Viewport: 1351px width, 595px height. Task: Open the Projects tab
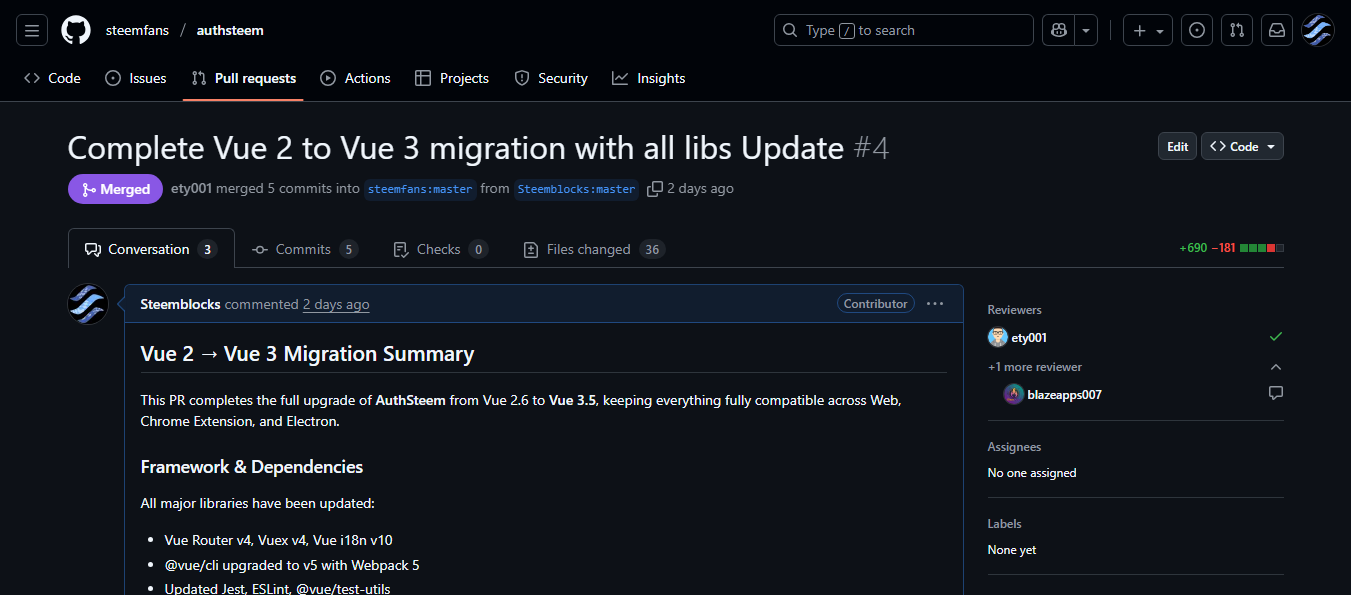[x=452, y=78]
